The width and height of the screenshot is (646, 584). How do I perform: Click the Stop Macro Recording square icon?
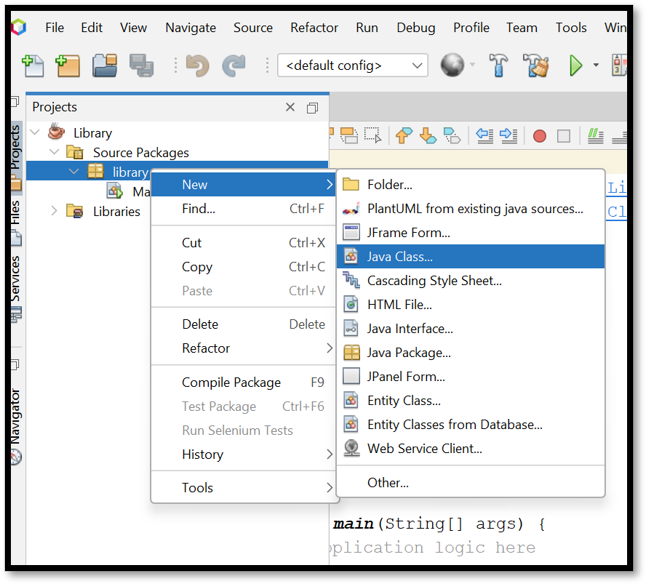pos(563,136)
